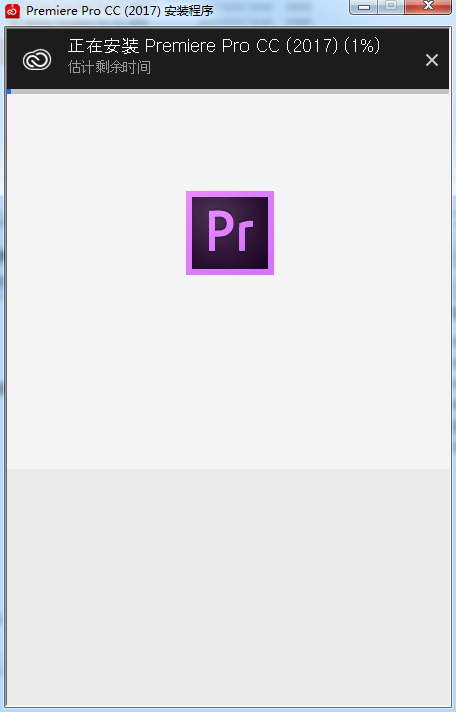This screenshot has width=456, height=712.
Task: Click the blank area above the Pr logo
Action: pos(229,142)
